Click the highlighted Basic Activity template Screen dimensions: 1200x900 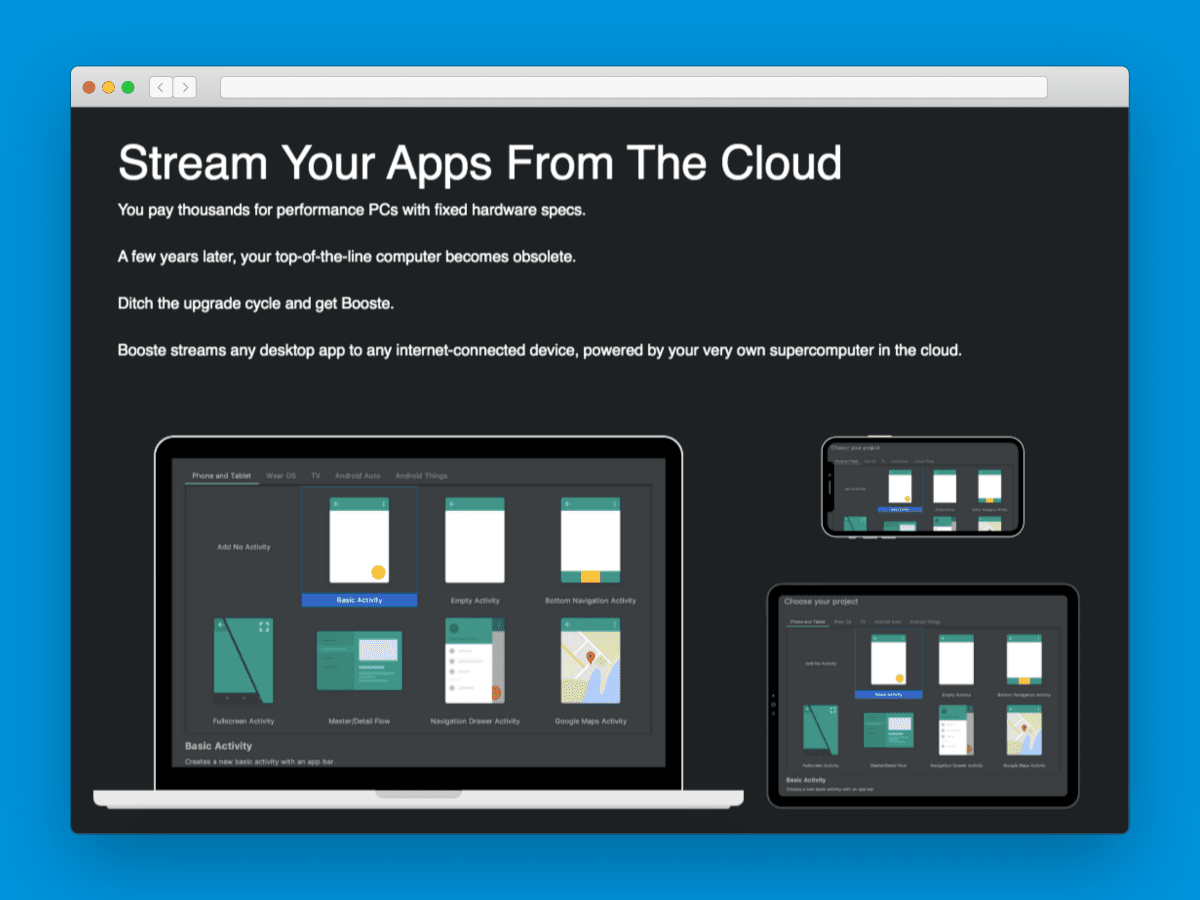(x=359, y=600)
